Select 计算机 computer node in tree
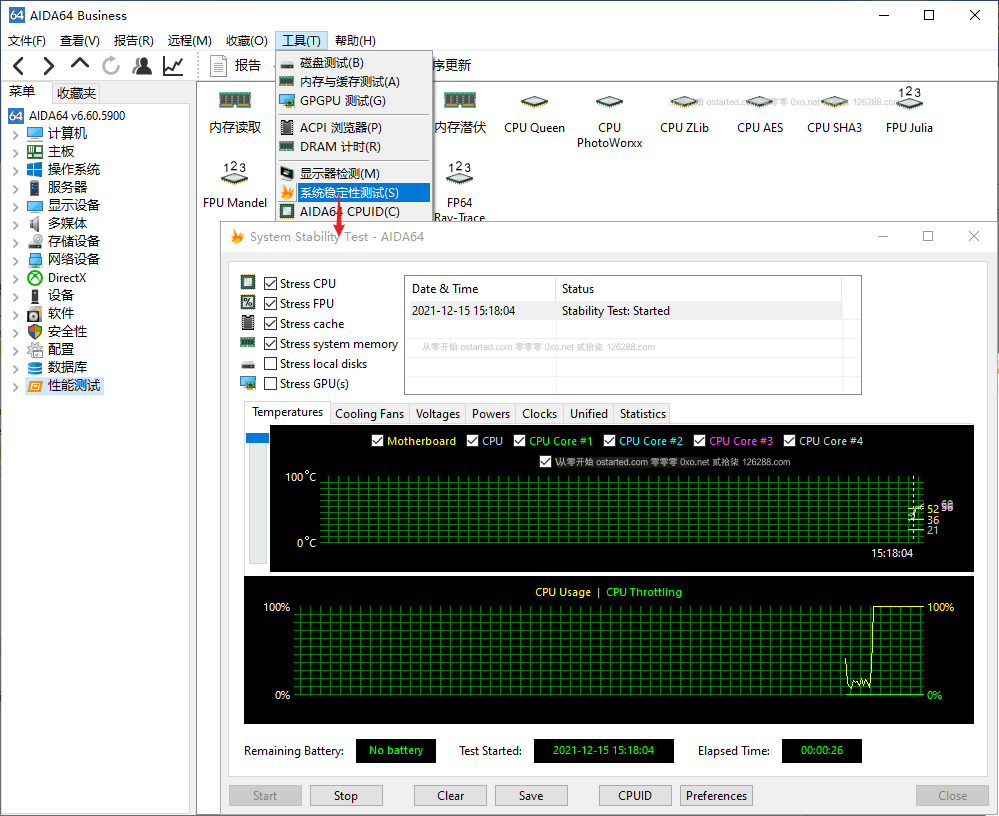 67,134
